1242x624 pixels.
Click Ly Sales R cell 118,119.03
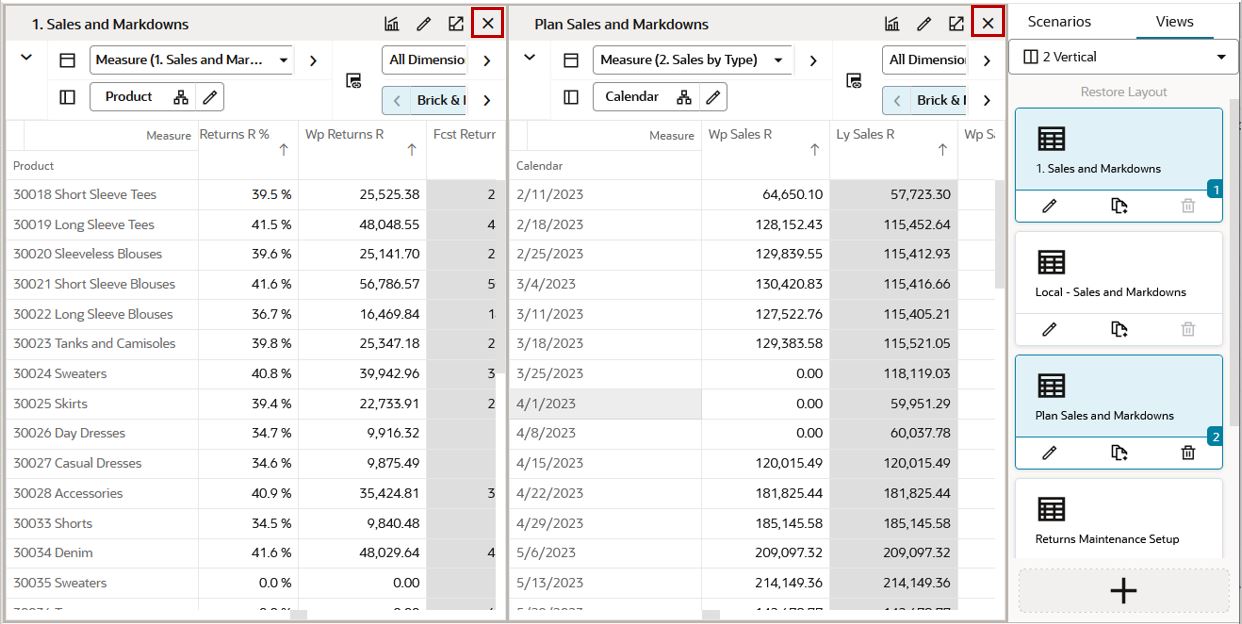click(893, 373)
